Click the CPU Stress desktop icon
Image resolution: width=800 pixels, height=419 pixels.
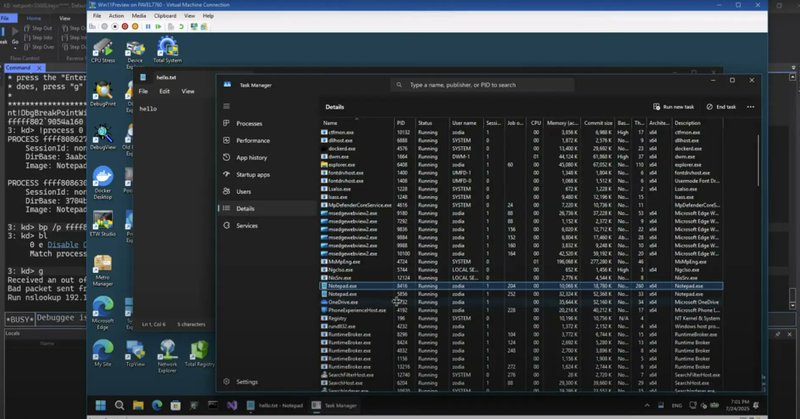click(103, 51)
